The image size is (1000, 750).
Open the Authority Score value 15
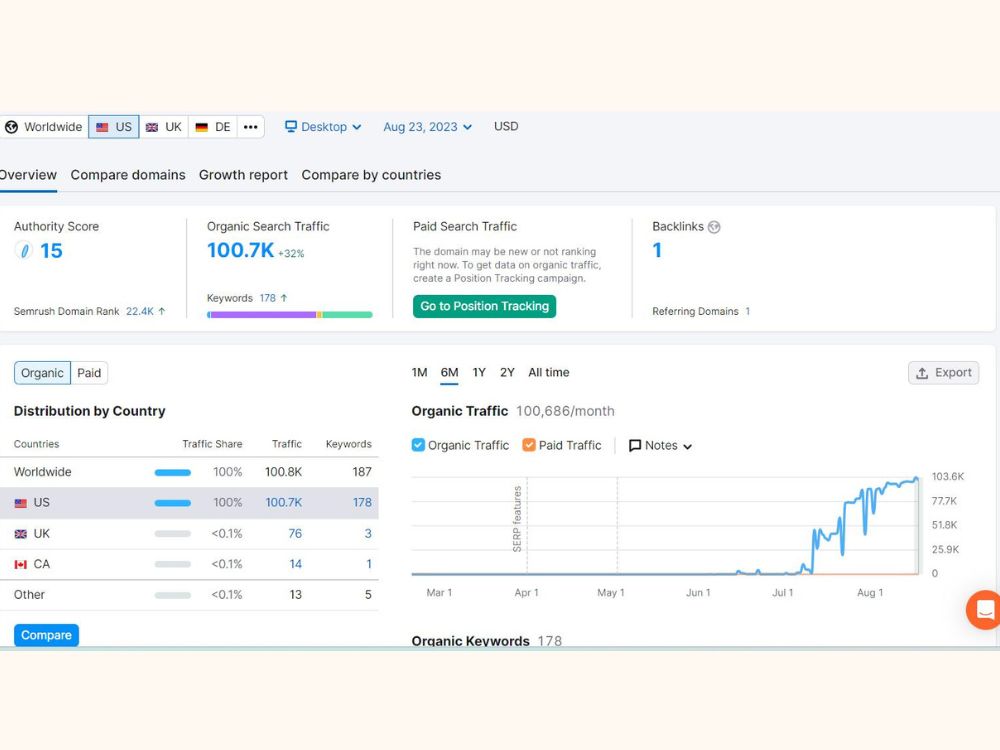click(x=51, y=251)
